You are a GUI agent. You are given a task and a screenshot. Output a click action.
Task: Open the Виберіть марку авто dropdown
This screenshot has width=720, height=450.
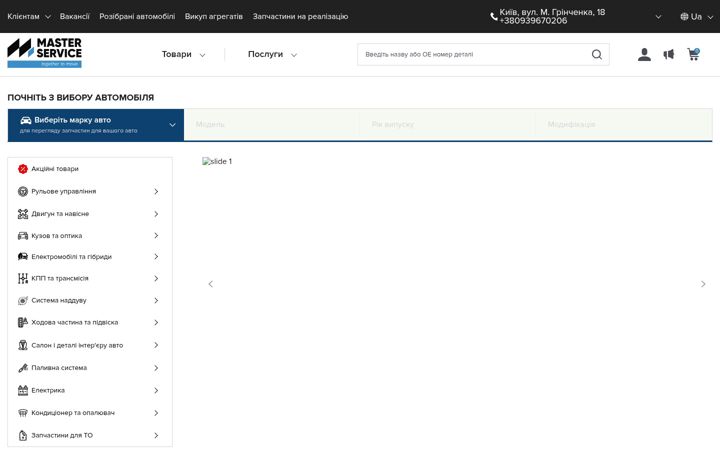pyautogui.click(x=96, y=125)
